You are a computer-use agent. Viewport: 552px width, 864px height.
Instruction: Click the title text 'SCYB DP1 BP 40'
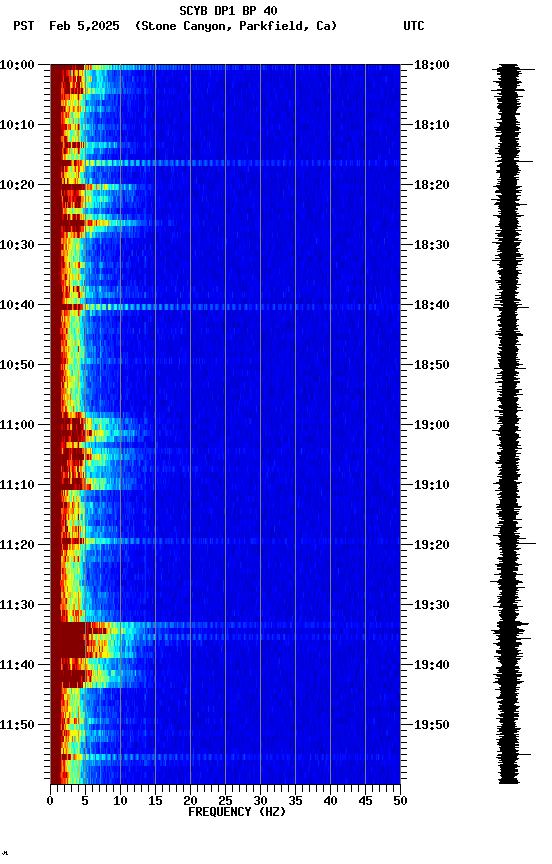pyautogui.click(x=228, y=10)
